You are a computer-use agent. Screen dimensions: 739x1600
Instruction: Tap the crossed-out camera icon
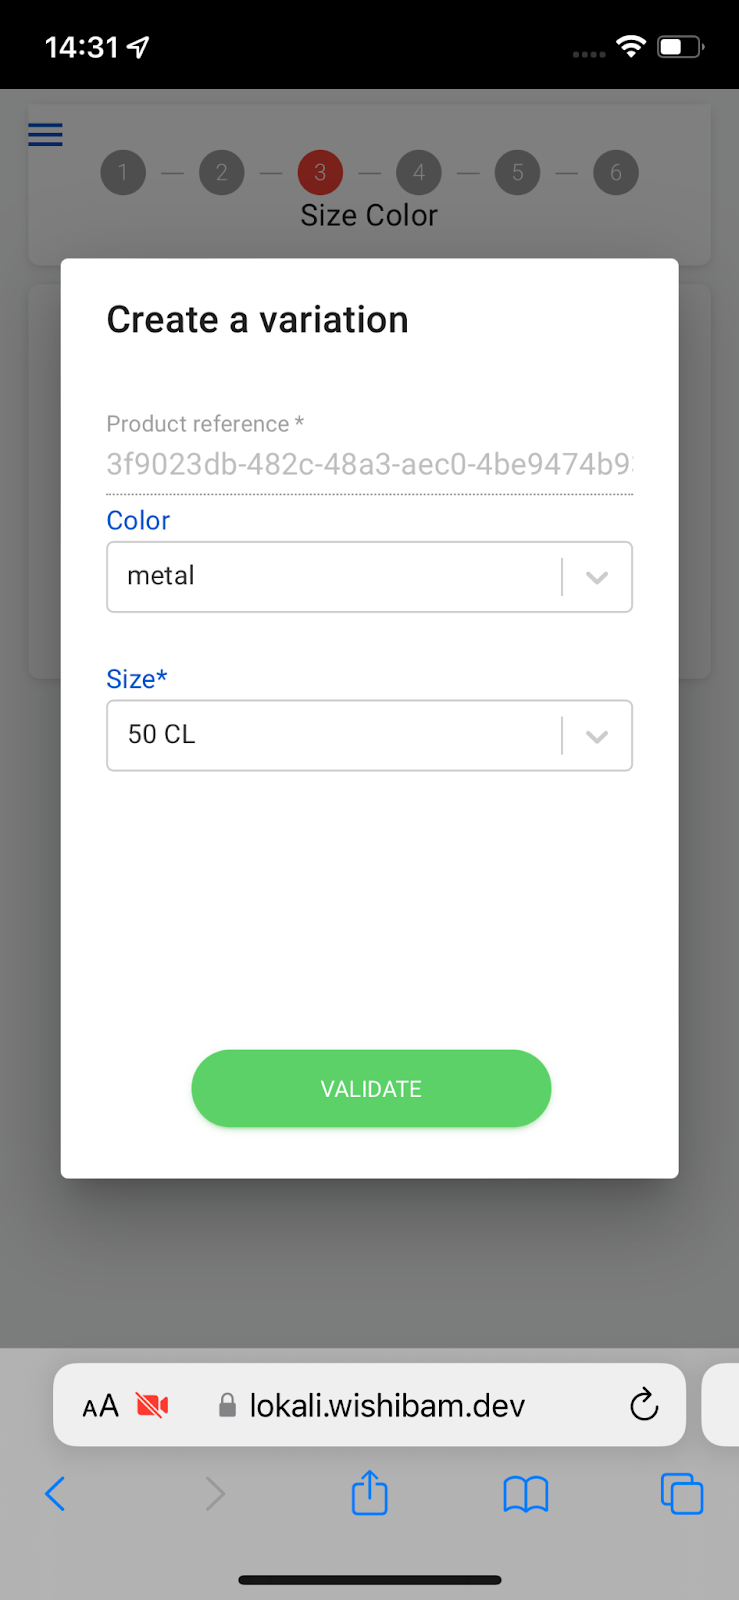[152, 1406]
